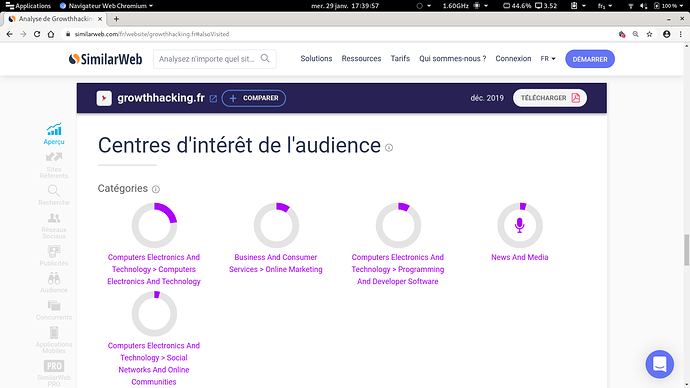Expand the Navigateur Web Chromium menu
This screenshot has width=690, height=388.
pos(106,6)
